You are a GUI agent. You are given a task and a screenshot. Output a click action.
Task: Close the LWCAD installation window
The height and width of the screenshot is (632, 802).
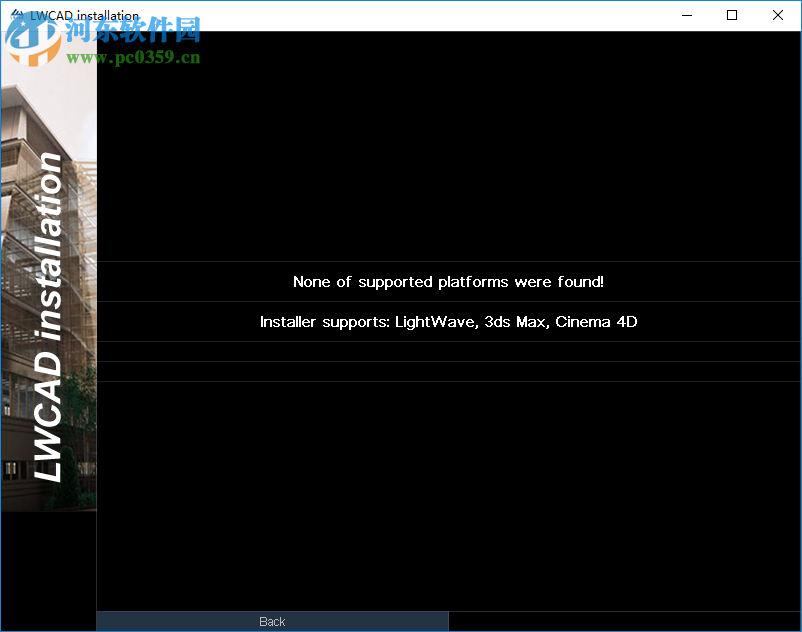click(777, 15)
